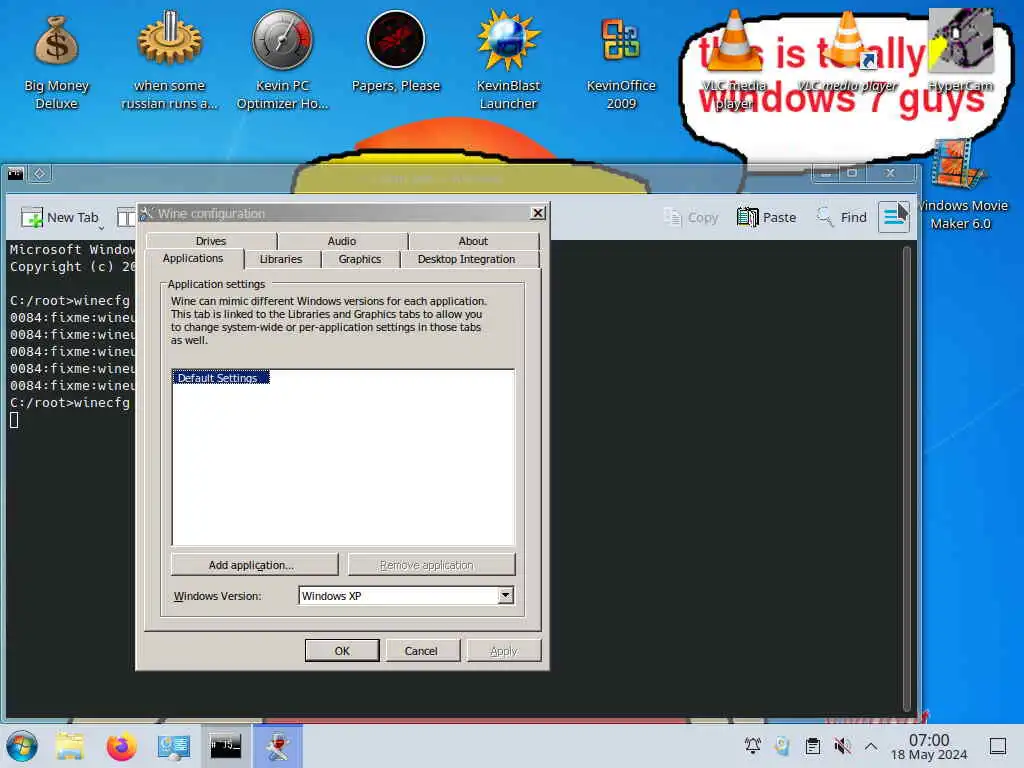Close the Wine configuration dialog
Image resolution: width=1024 pixels, height=768 pixels.
(537, 213)
